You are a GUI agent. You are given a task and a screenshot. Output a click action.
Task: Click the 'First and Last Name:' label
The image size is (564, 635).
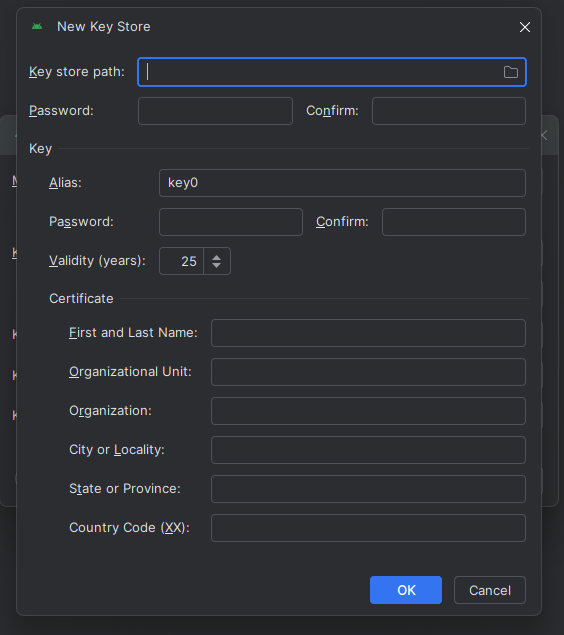133,332
